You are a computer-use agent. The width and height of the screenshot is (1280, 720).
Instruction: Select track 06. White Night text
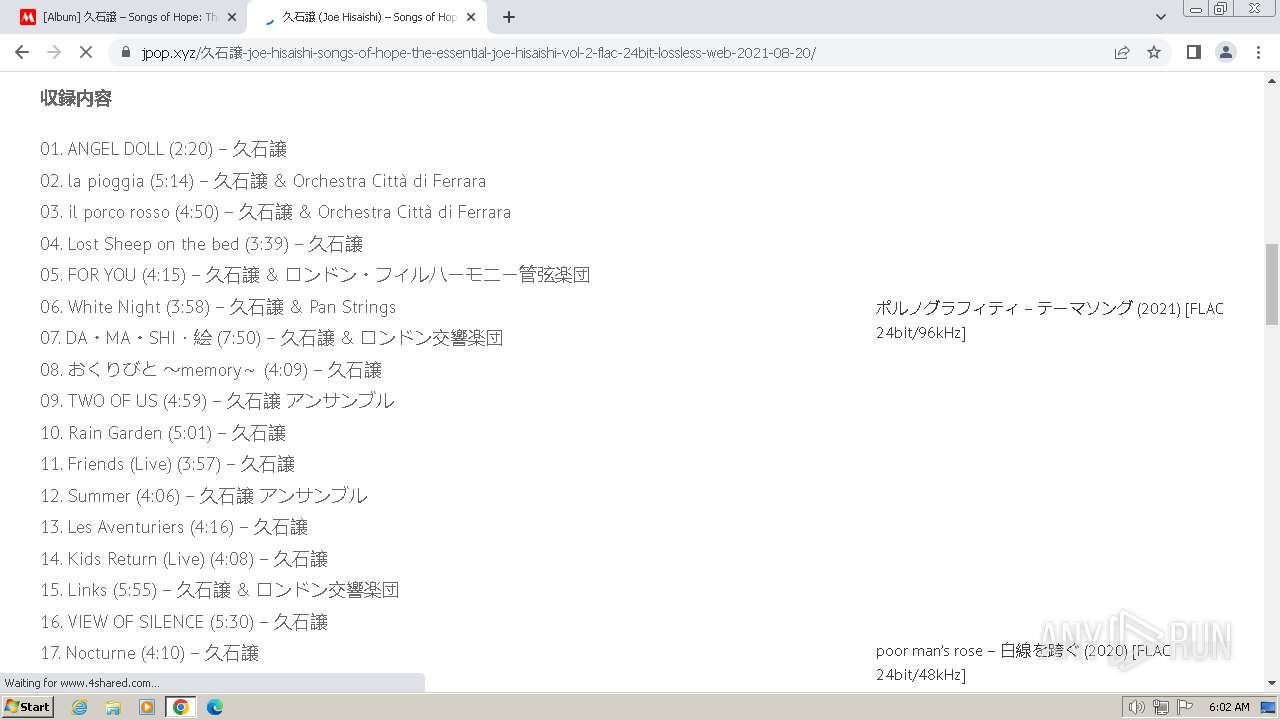point(218,307)
